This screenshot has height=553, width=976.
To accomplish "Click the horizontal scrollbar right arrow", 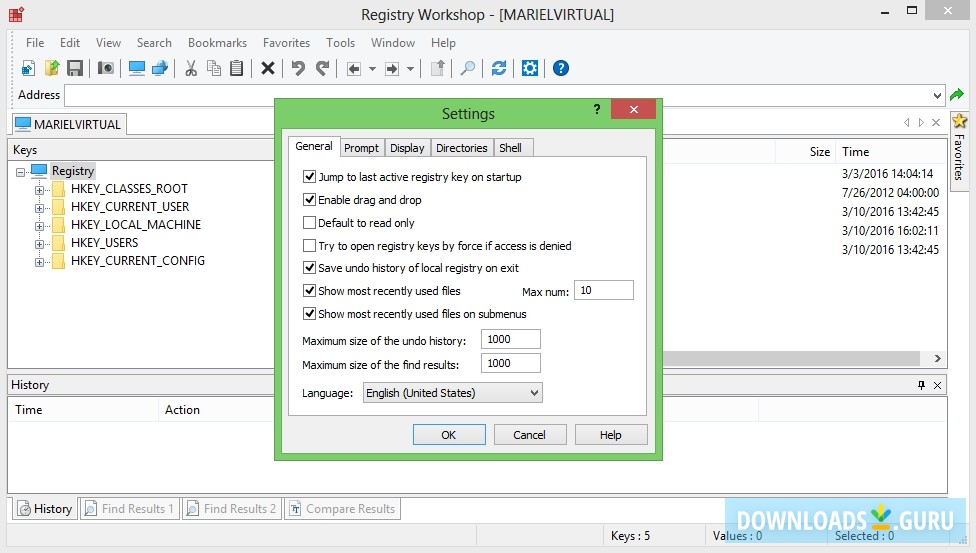I will click(937, 359).
